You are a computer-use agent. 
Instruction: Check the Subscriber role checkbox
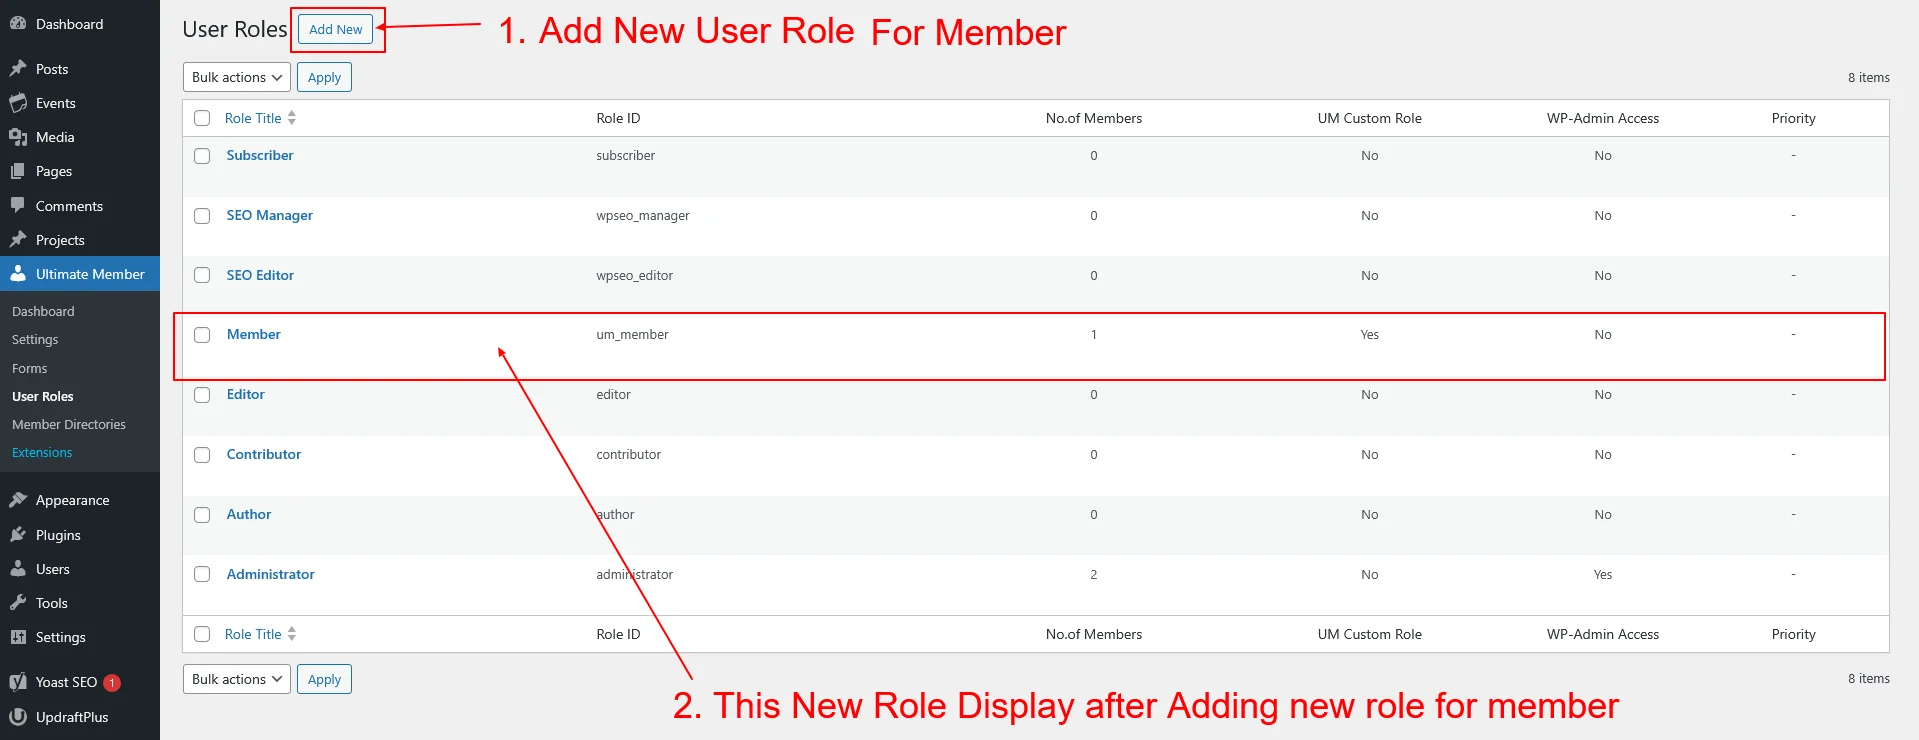pyautogui.click(x=202, y=156)
